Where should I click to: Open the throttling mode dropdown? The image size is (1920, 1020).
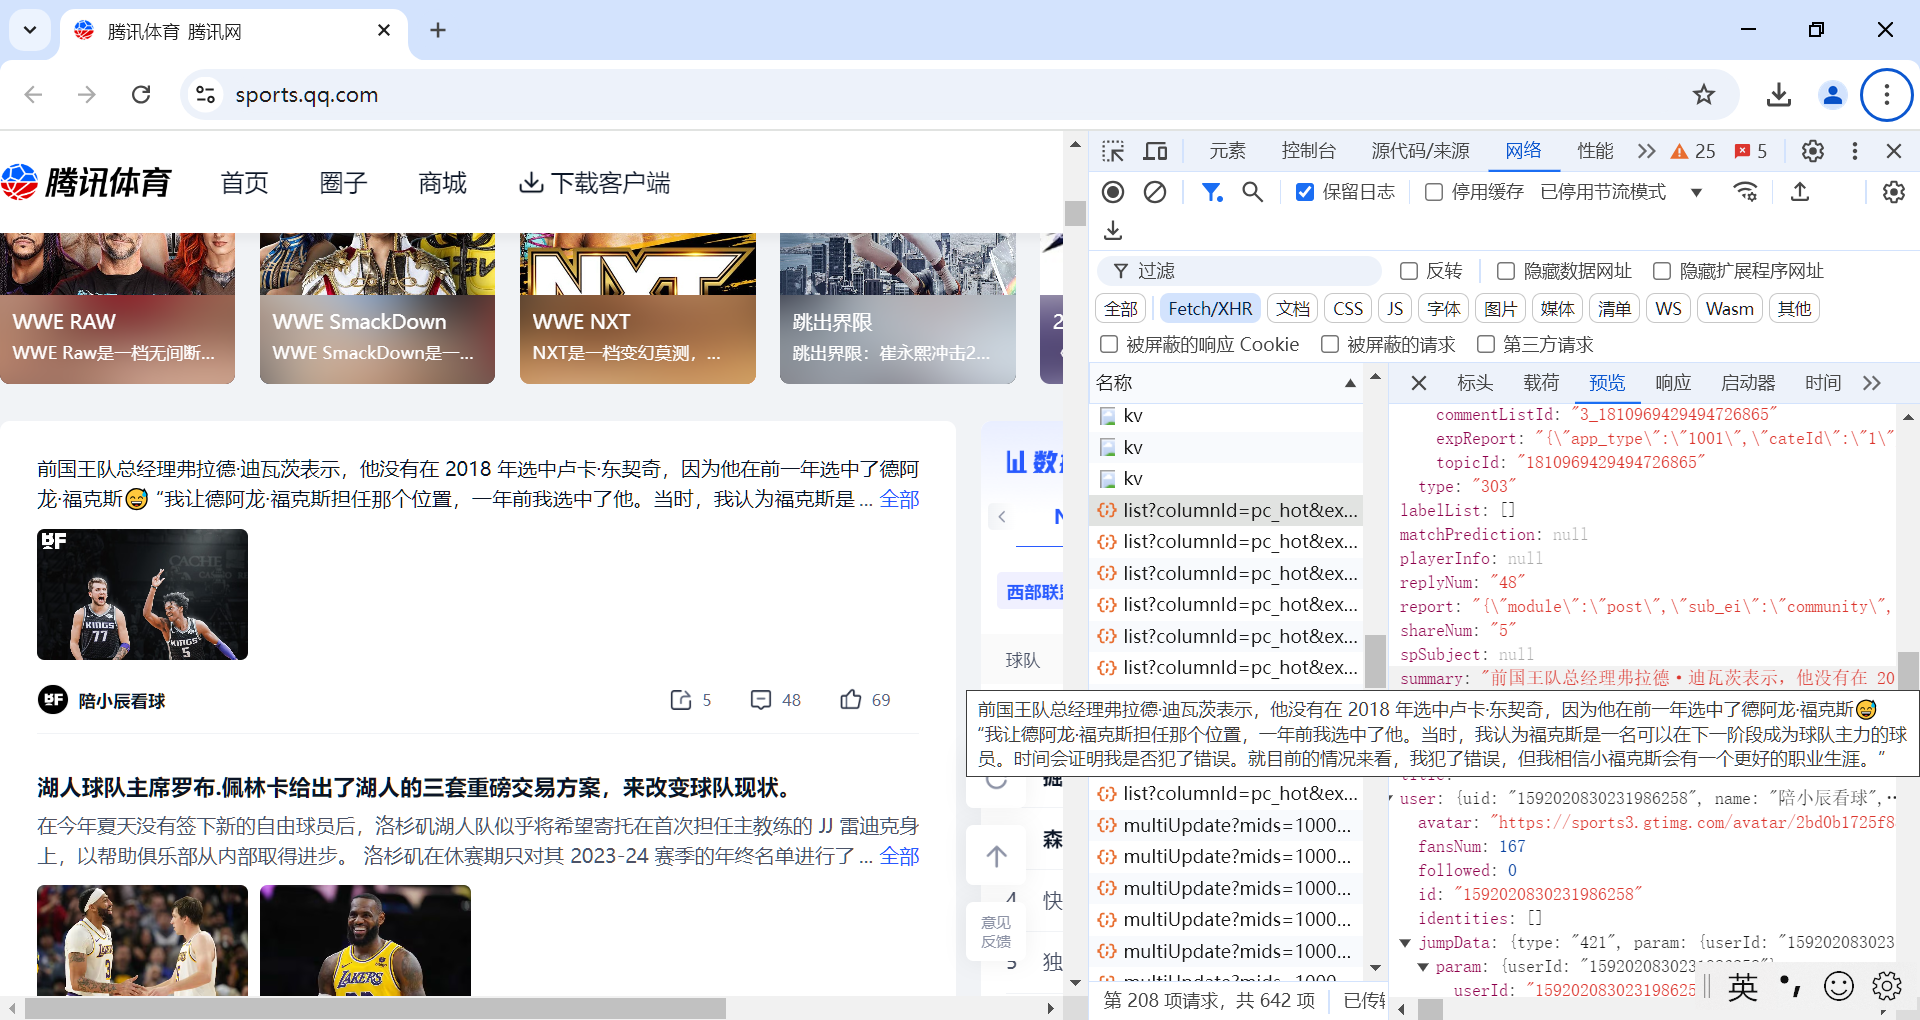coord(1621,192)
